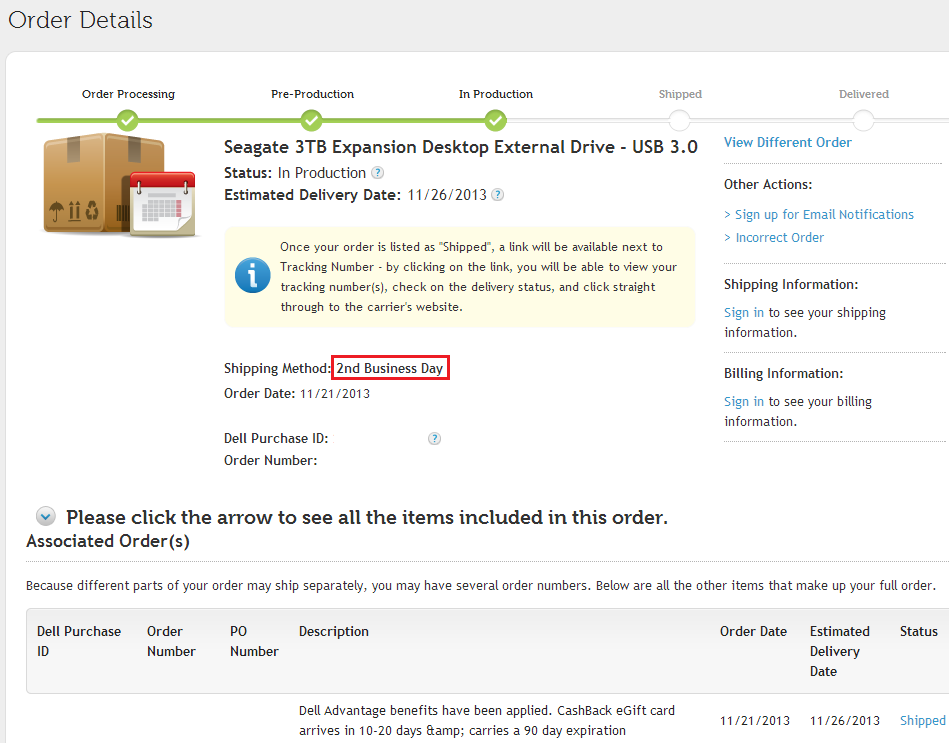Image resolution: width=949 pixels, height=743 pixels.
Task: Expand the order items list arrow
Action: [x=45, y=517]
